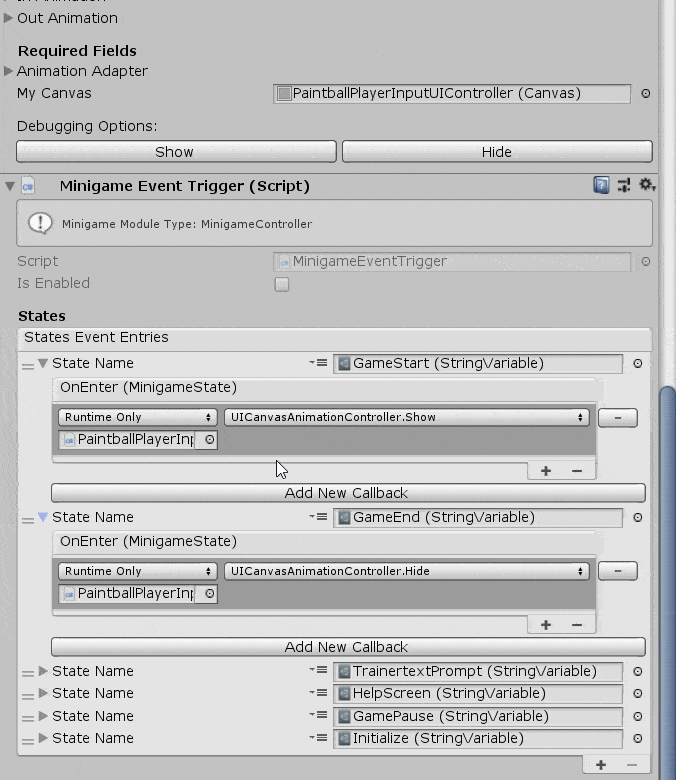Expand the Animation Adapter foldout
676x780 pixels.
(8, 71)
